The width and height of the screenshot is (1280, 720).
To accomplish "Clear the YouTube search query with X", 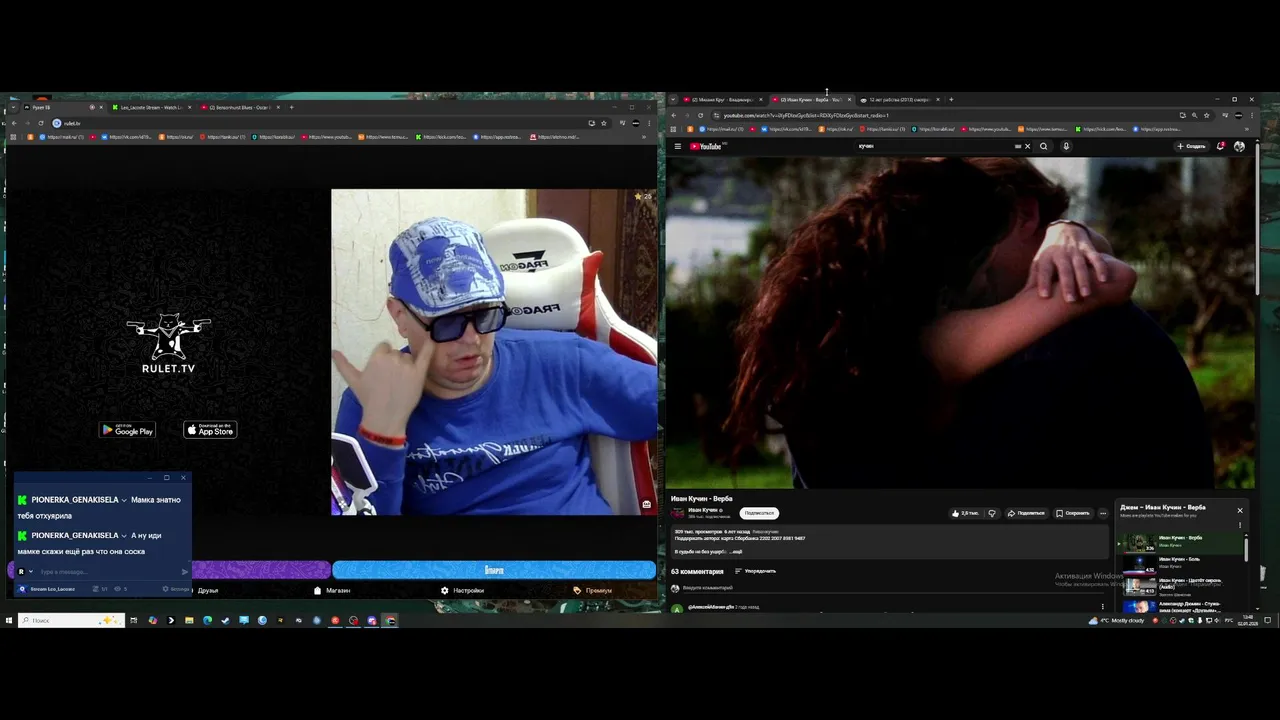I will click(x=1027, y=146).
